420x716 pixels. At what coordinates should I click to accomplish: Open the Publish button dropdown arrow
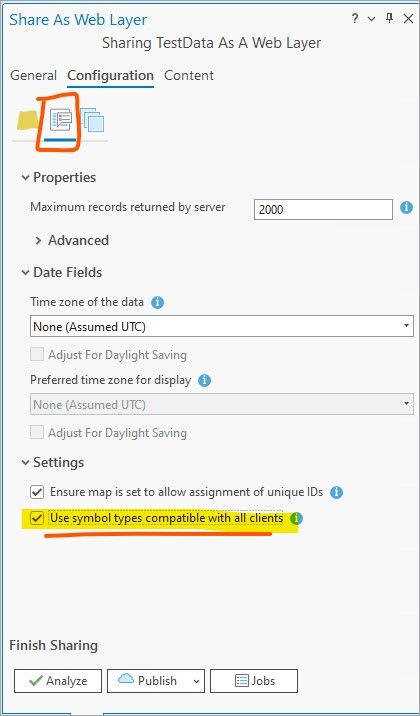pyautogui.click(x=196, y=681)
